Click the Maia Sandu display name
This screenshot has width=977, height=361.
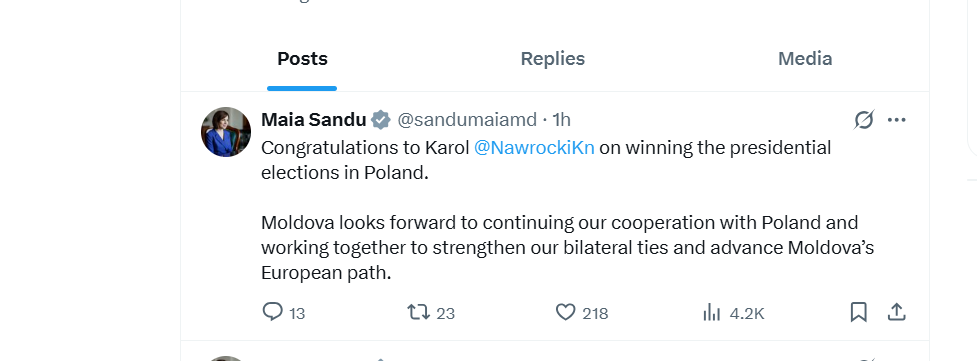click(313, 119)
